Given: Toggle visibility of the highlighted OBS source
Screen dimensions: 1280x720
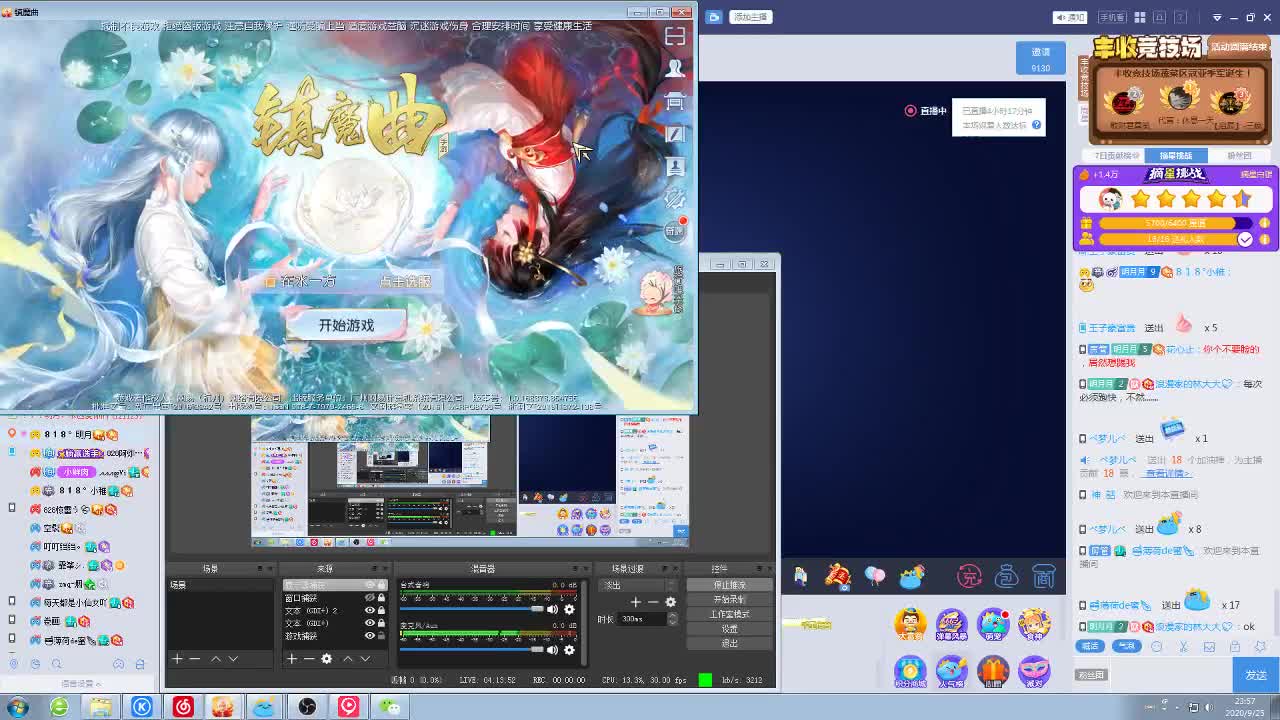Looking at the screenshot, I should [369, 585].
